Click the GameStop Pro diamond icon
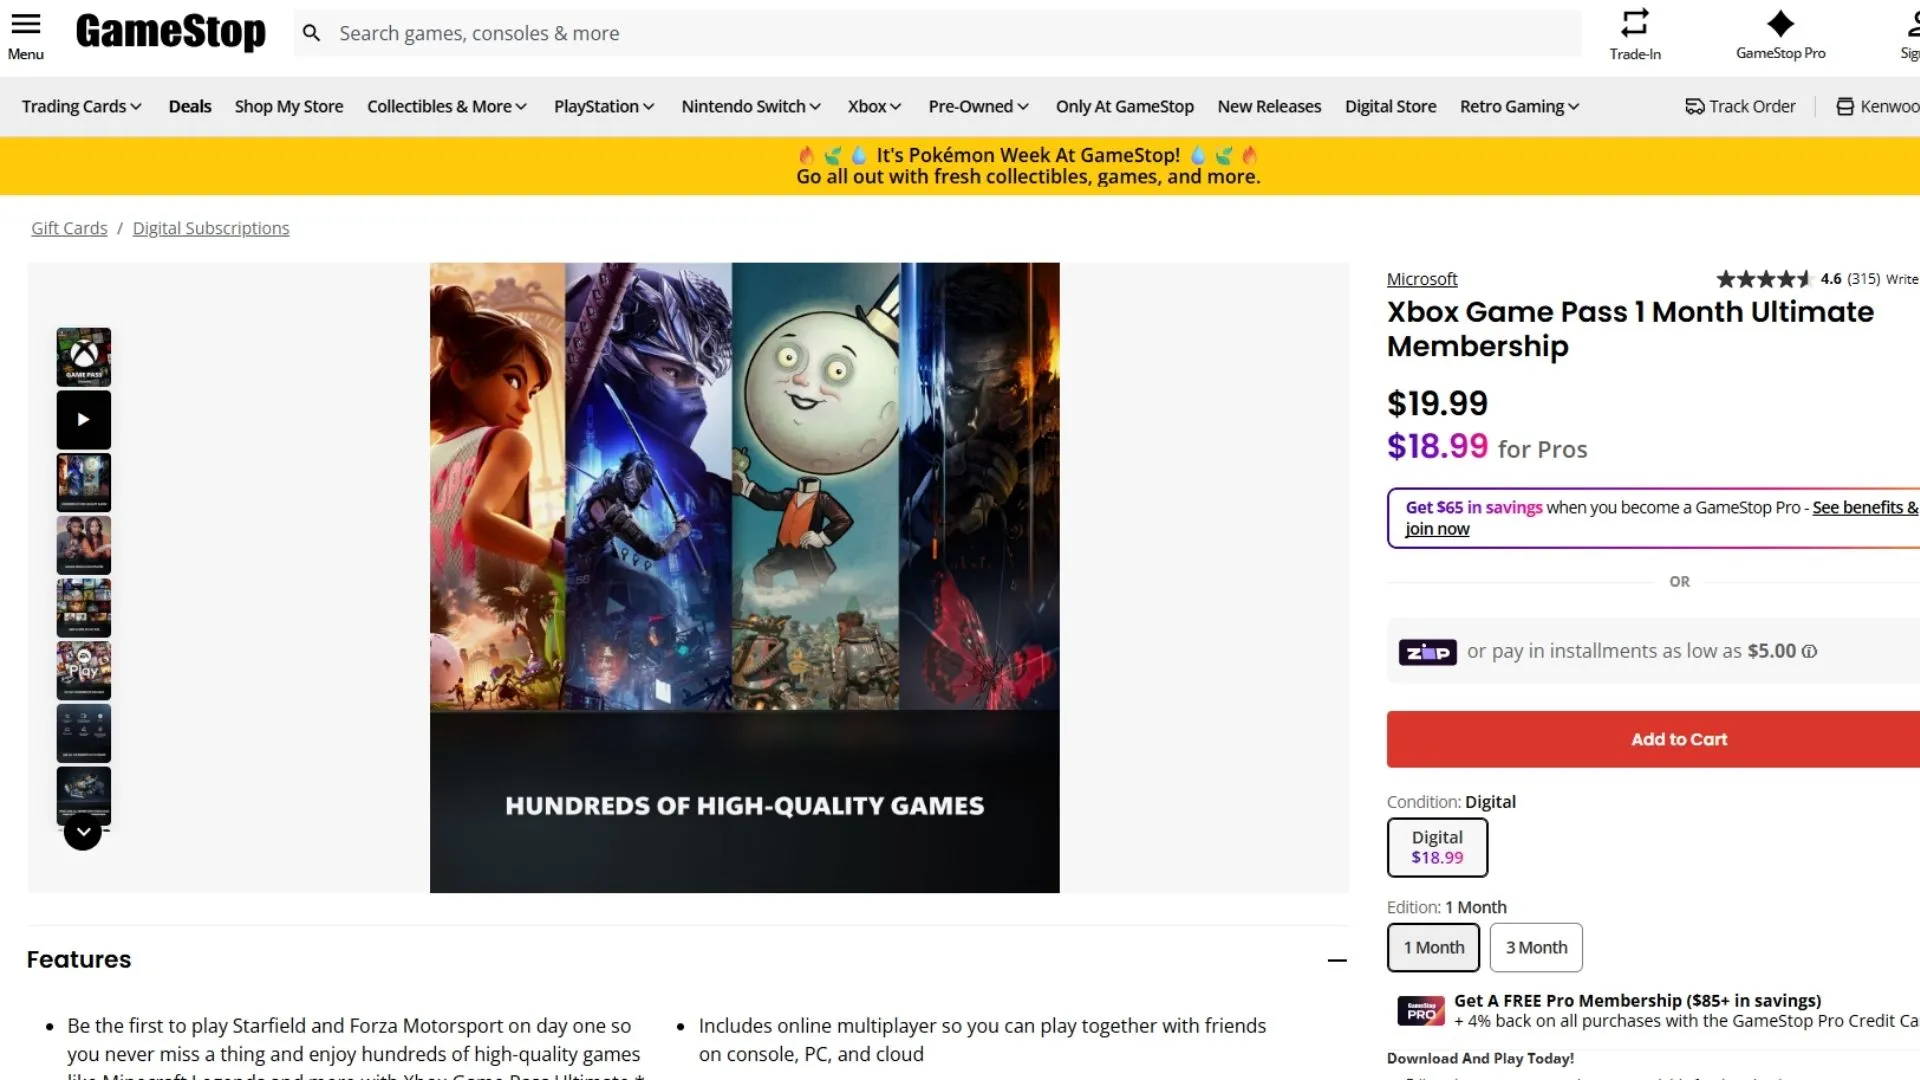The image size is (1920, 1080). [1781, 22]
